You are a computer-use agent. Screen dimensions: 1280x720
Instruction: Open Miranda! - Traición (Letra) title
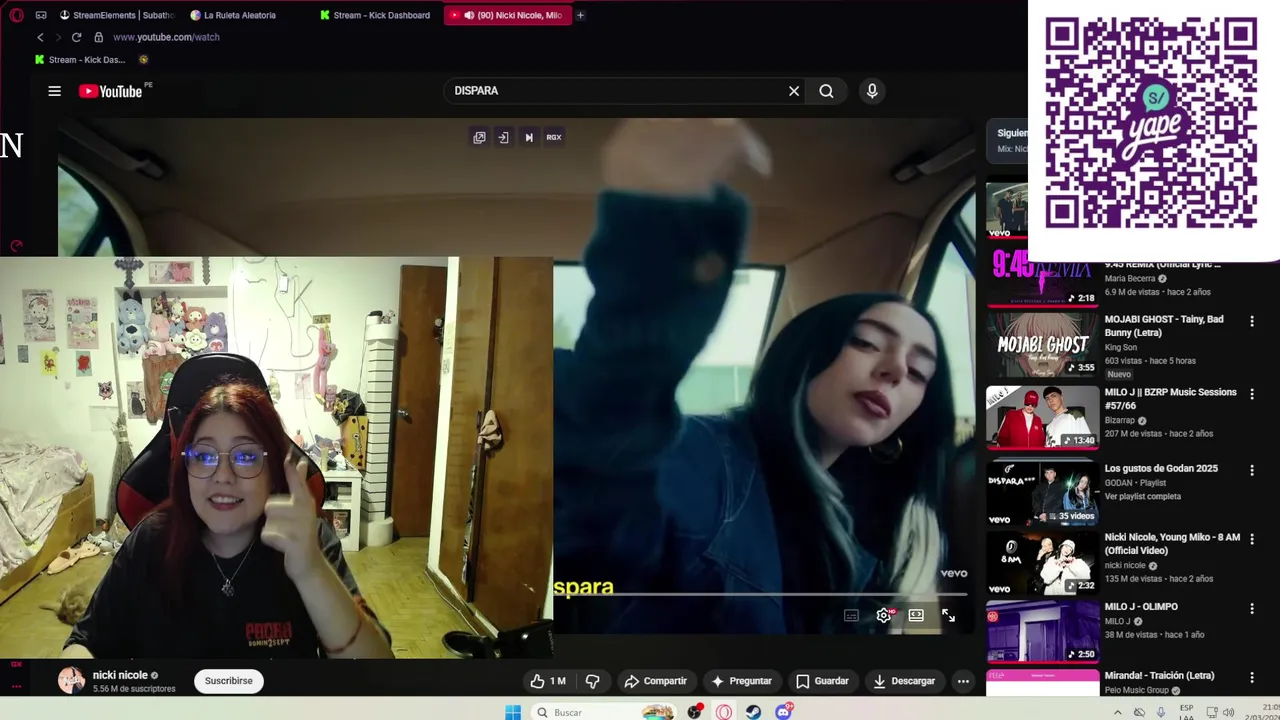(1159, 675)
